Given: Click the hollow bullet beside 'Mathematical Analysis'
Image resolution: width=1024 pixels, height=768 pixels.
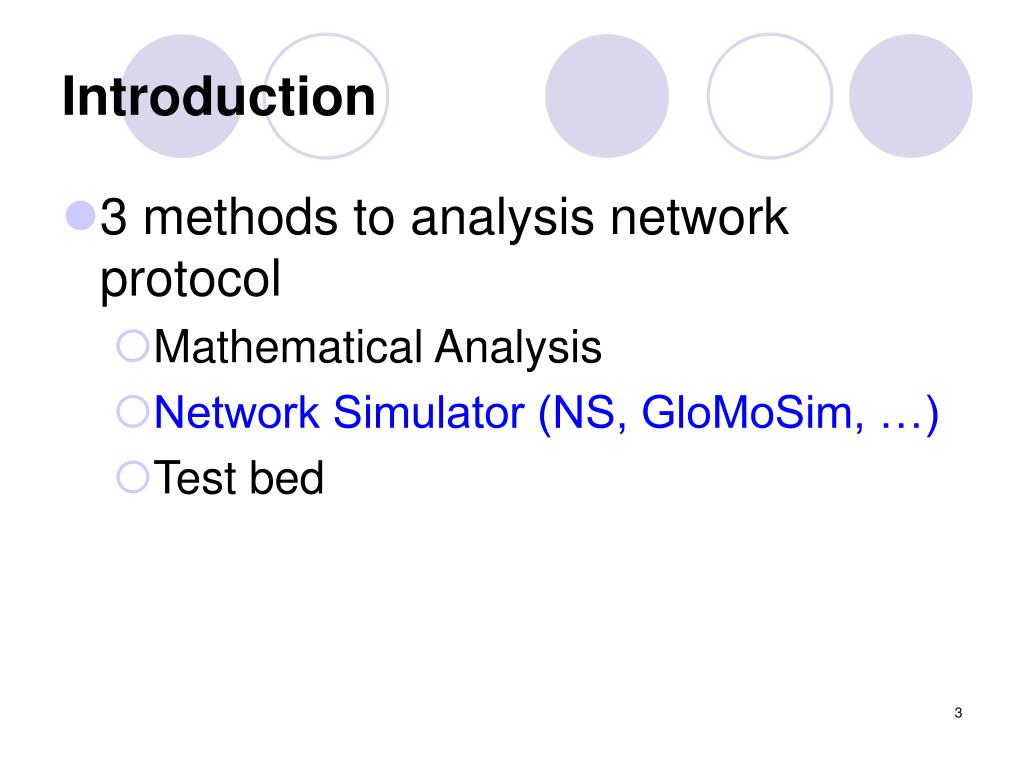Looking at the screenshot, I should (x=133, y=346).
